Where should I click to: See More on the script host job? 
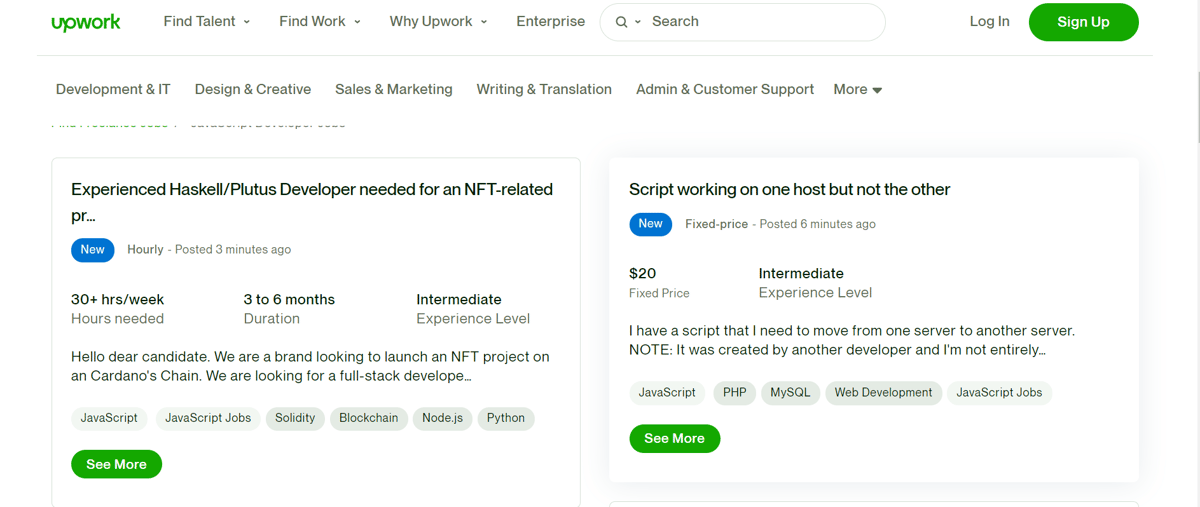(x=674, y=439)
